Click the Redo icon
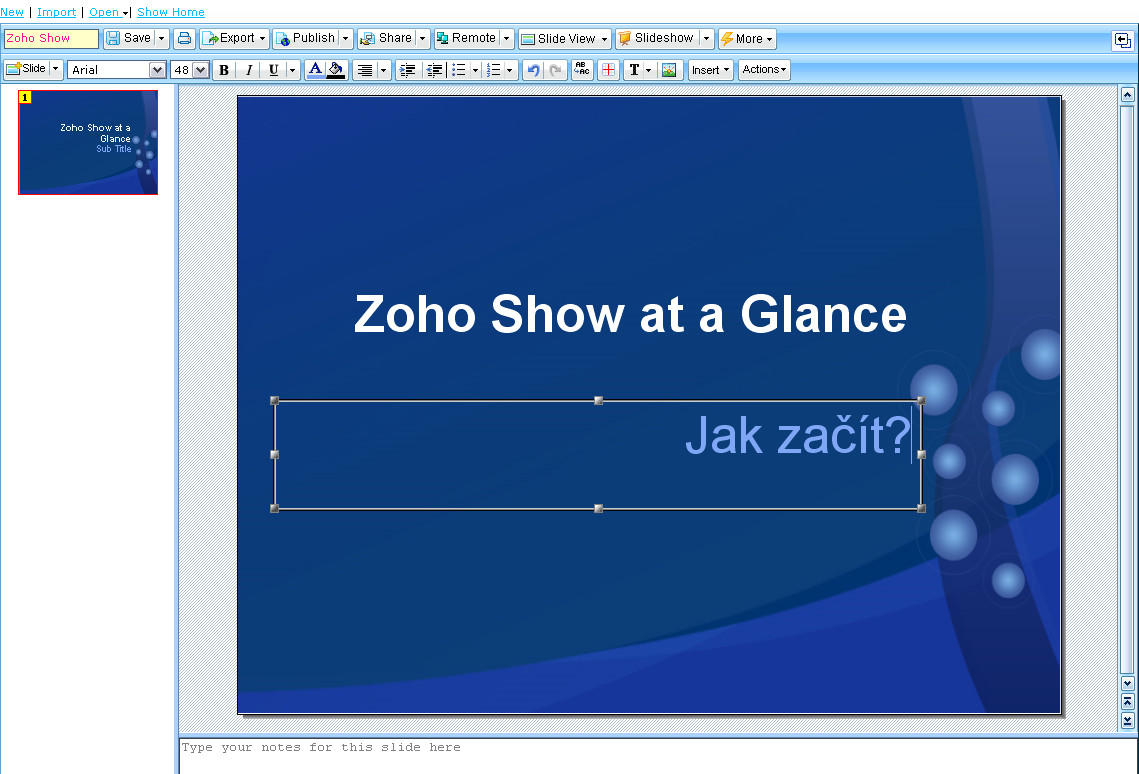 click(556, 70)
